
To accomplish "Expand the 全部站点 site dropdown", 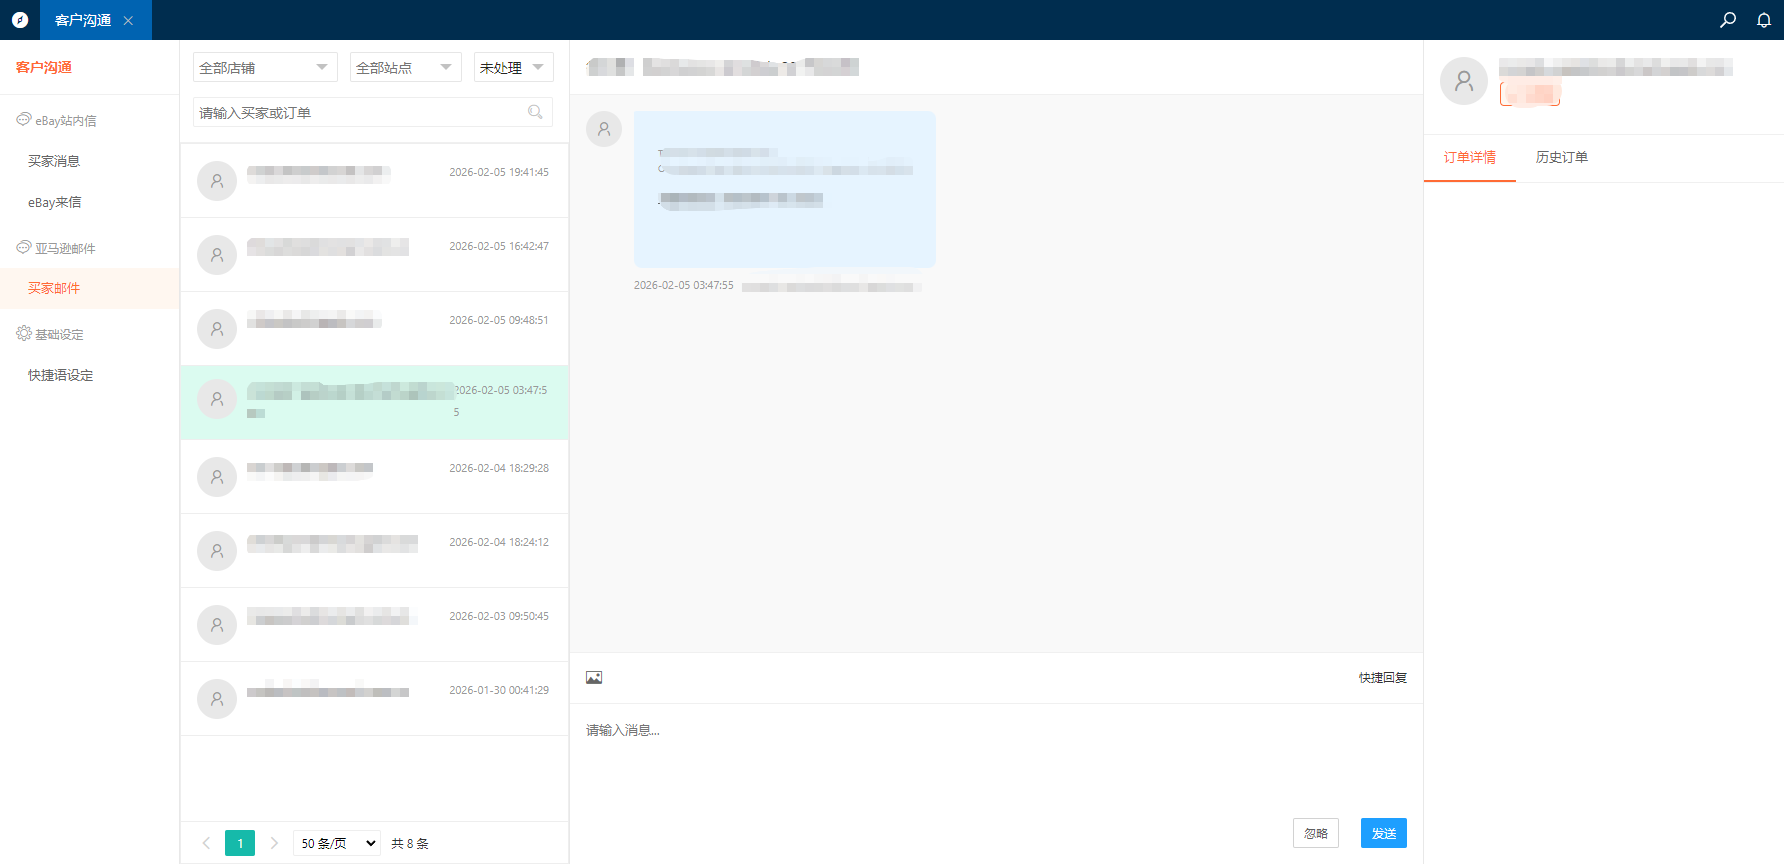I will click(x=405, y=67).
